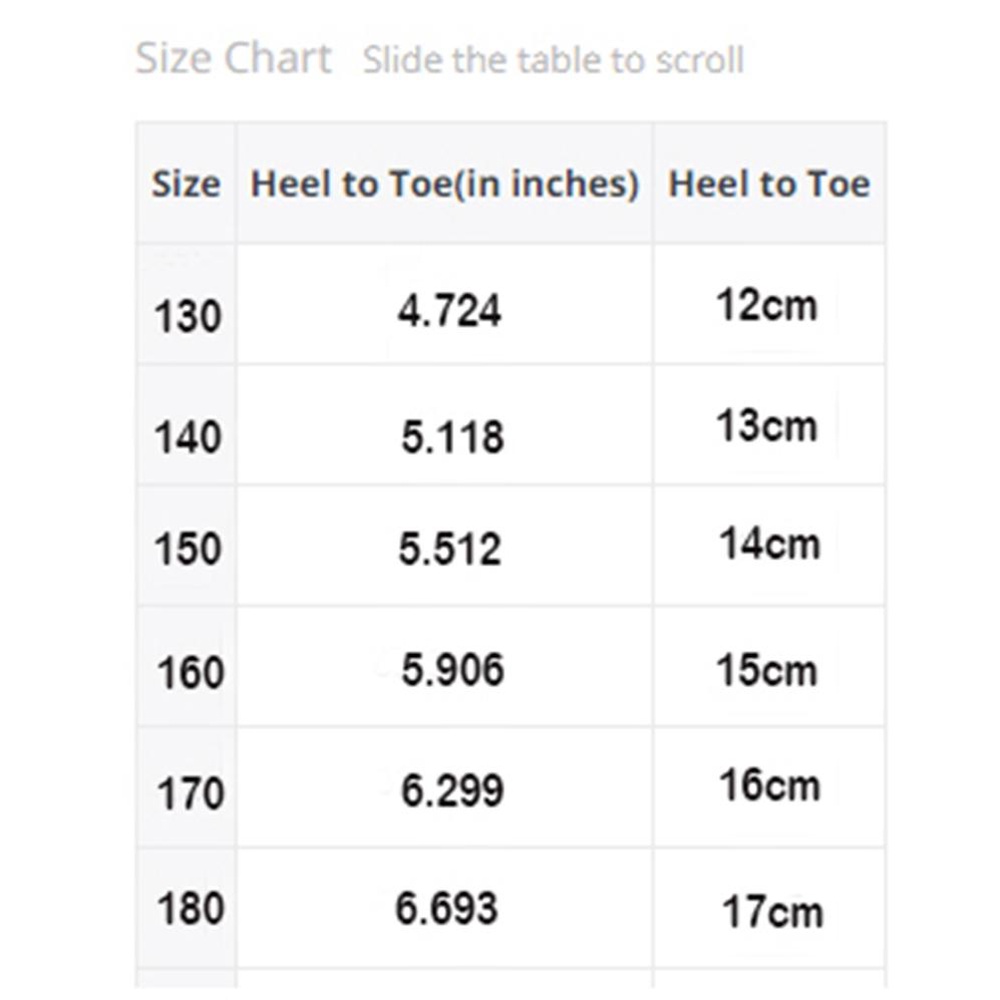Viewport: 1000px width, 1000px height.
Task: Click the rightmost Heel to Toe header
Action: [x=769, y=184]
